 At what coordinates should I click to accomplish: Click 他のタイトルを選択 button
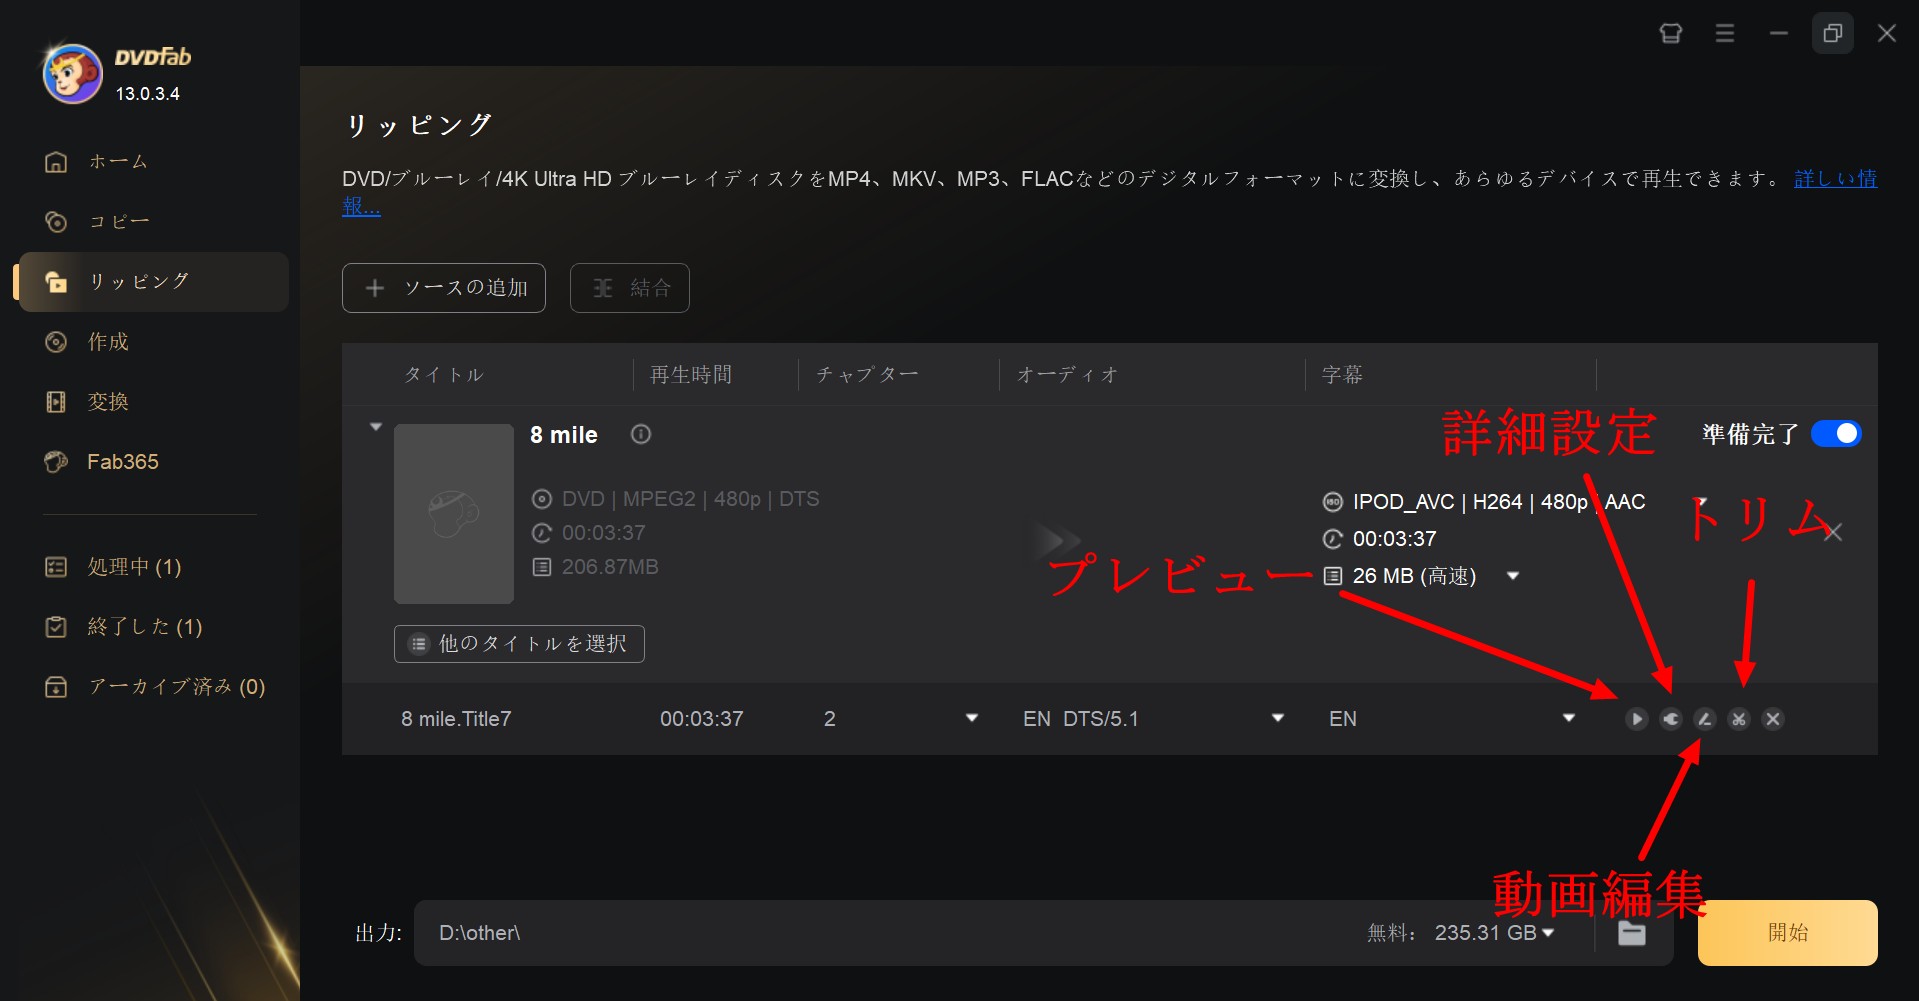click(519, 644)
